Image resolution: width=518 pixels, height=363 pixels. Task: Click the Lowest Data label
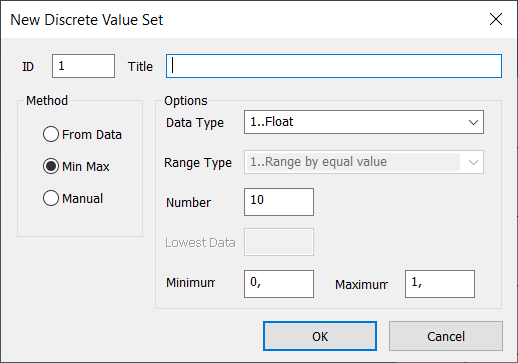tap(200, 243)
